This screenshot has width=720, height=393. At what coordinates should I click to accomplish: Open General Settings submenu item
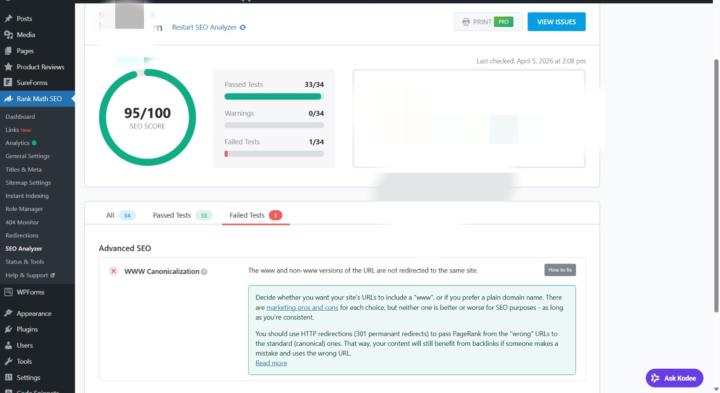28,156
